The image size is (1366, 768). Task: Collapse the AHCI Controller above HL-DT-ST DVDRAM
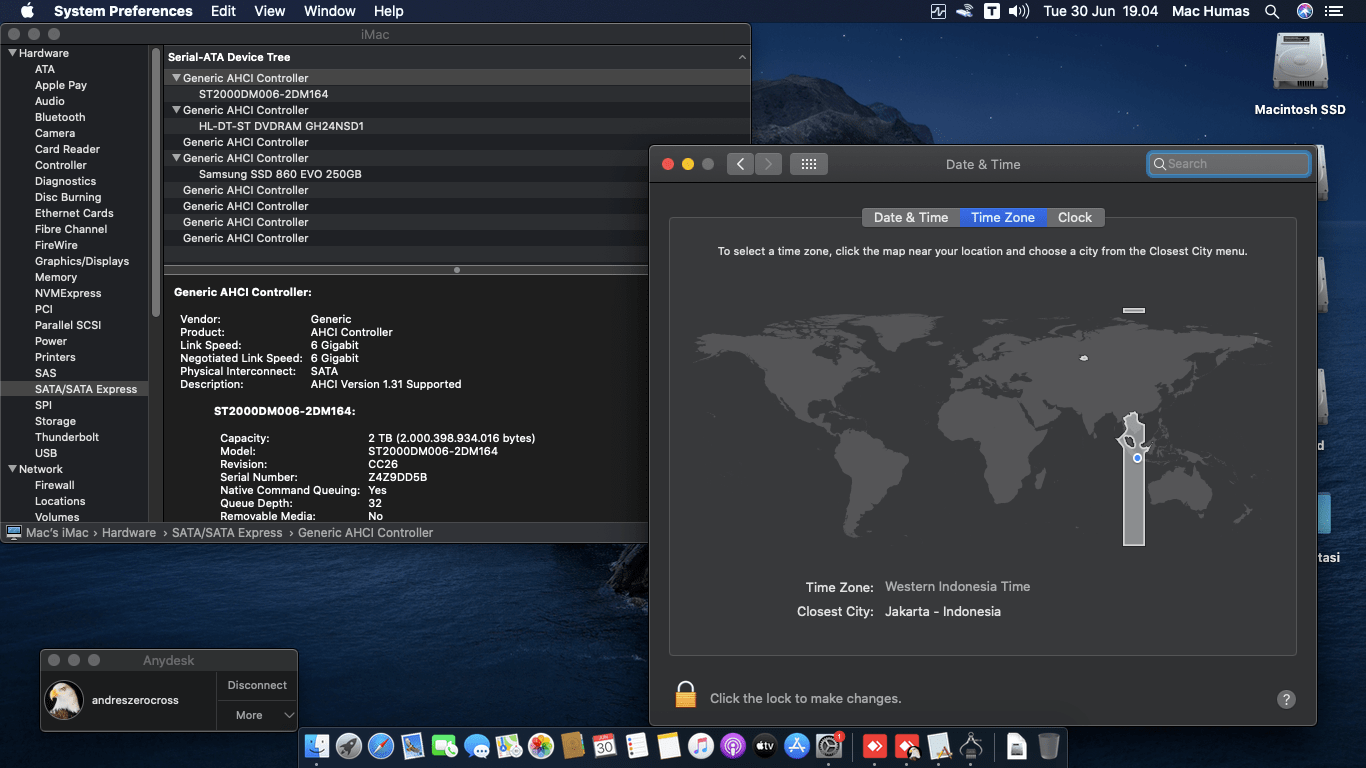pos(176,110)
